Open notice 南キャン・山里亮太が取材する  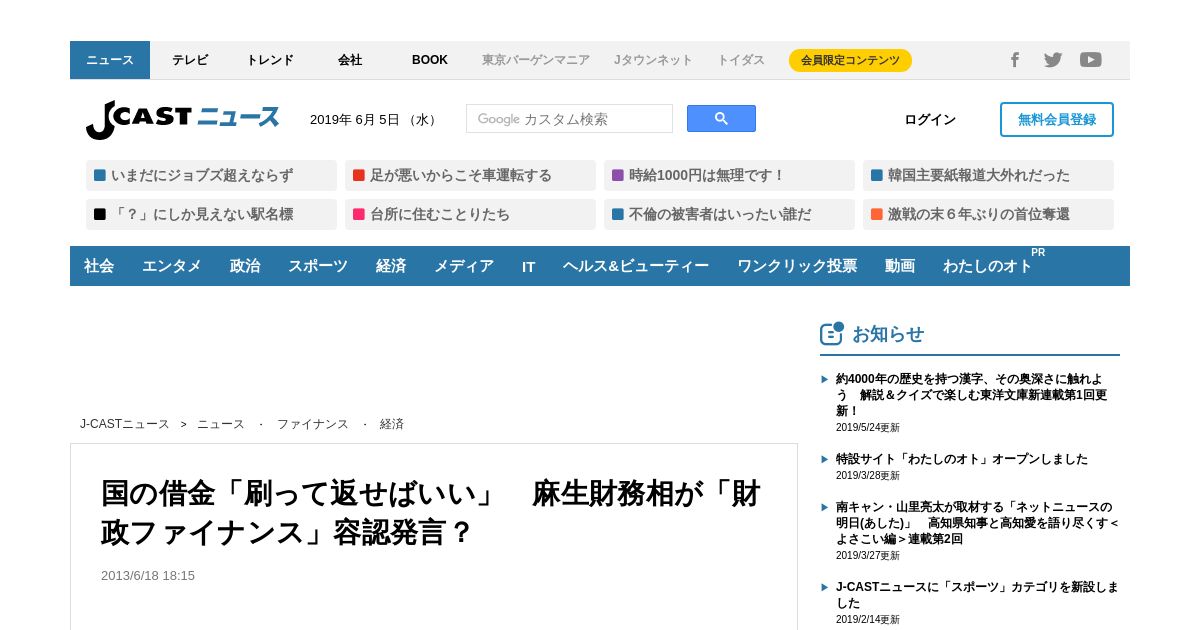(977, 523)
